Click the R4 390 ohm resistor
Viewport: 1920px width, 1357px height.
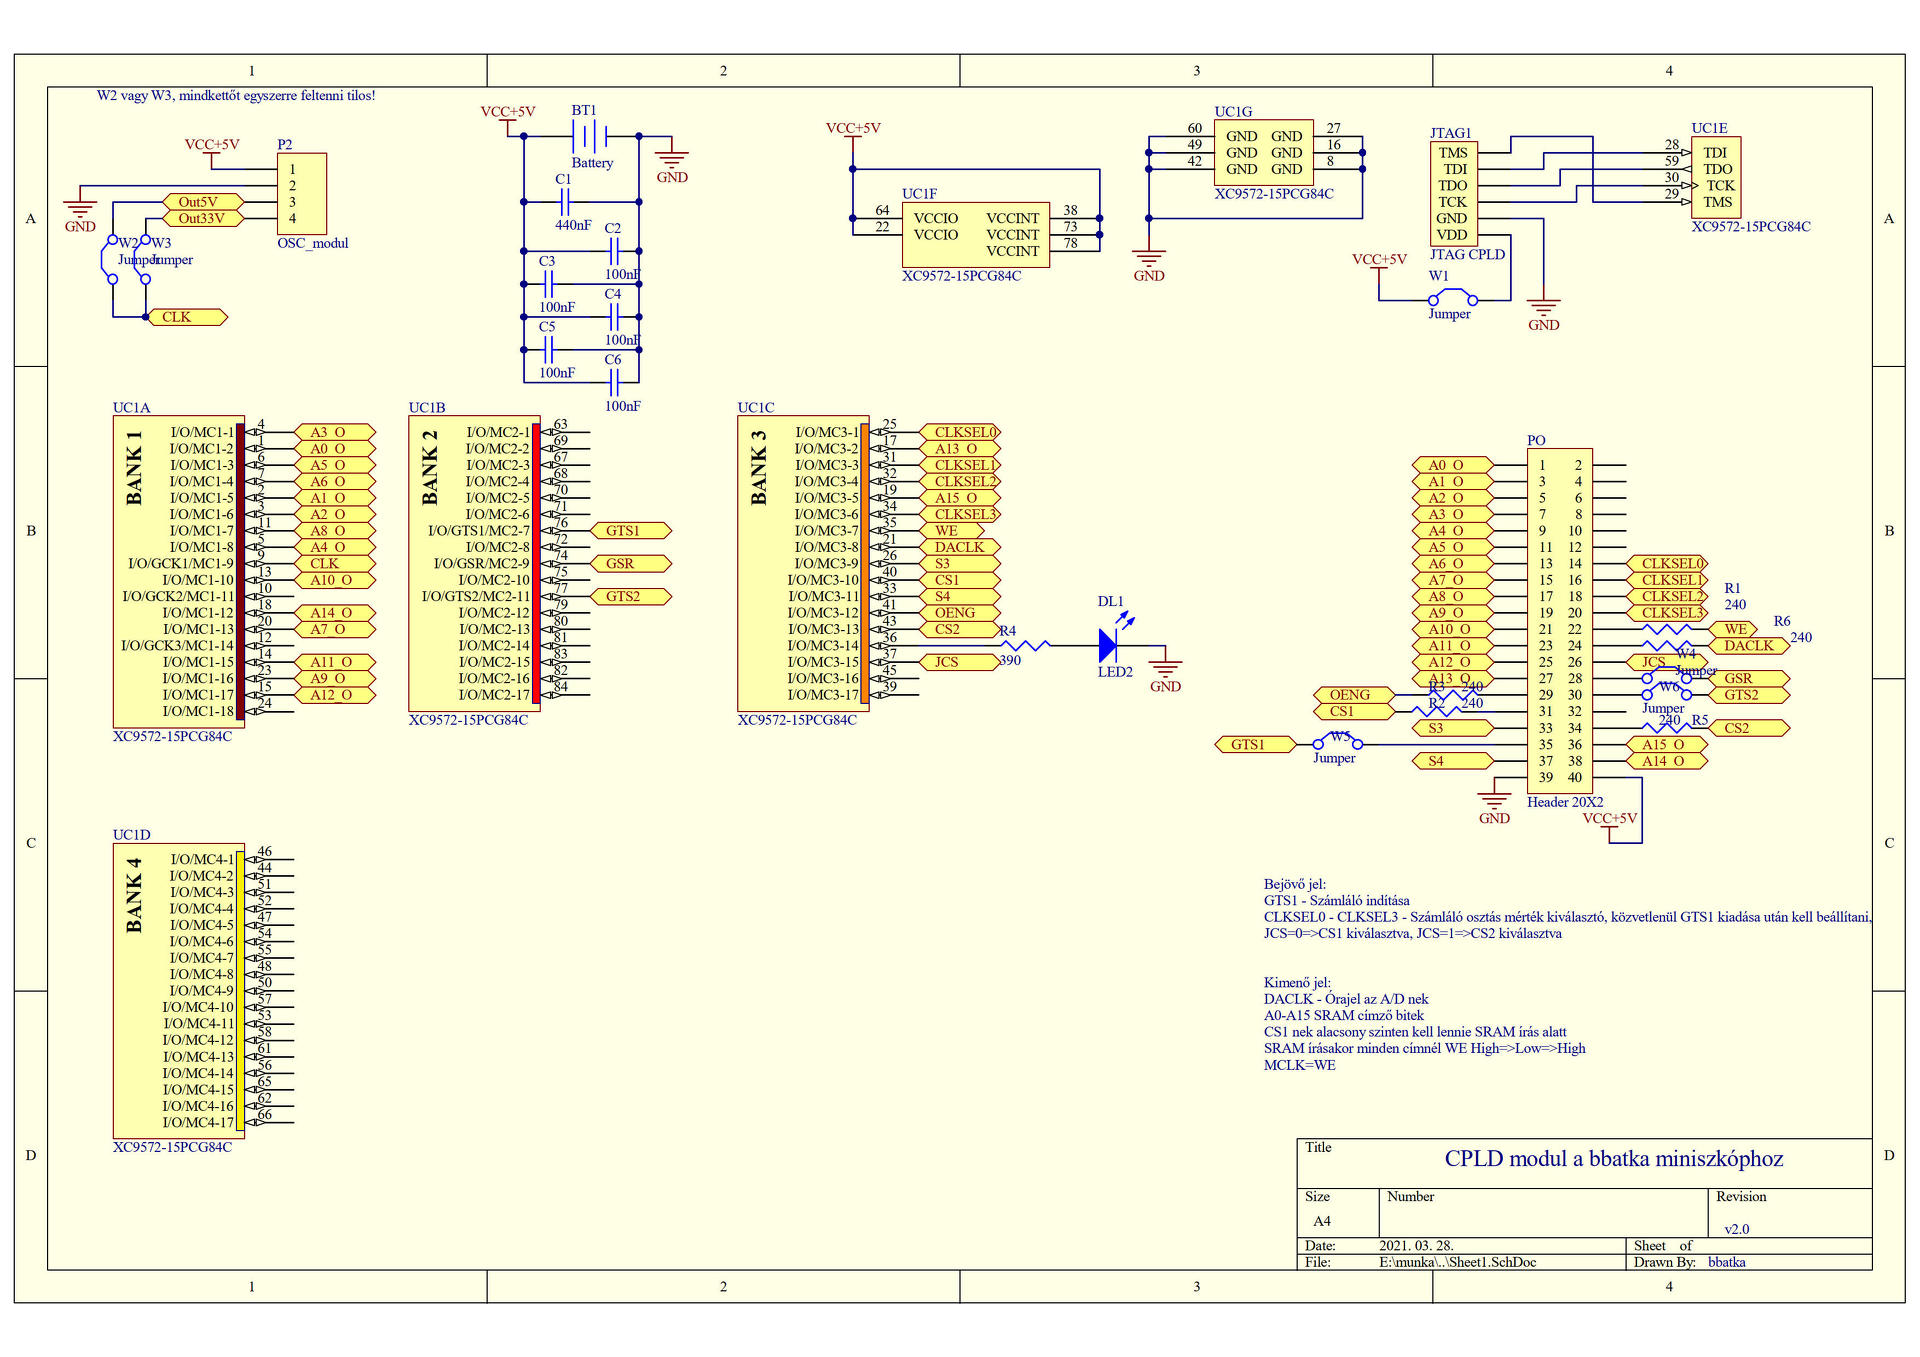pyautogui.click(x=1025, y=646)
